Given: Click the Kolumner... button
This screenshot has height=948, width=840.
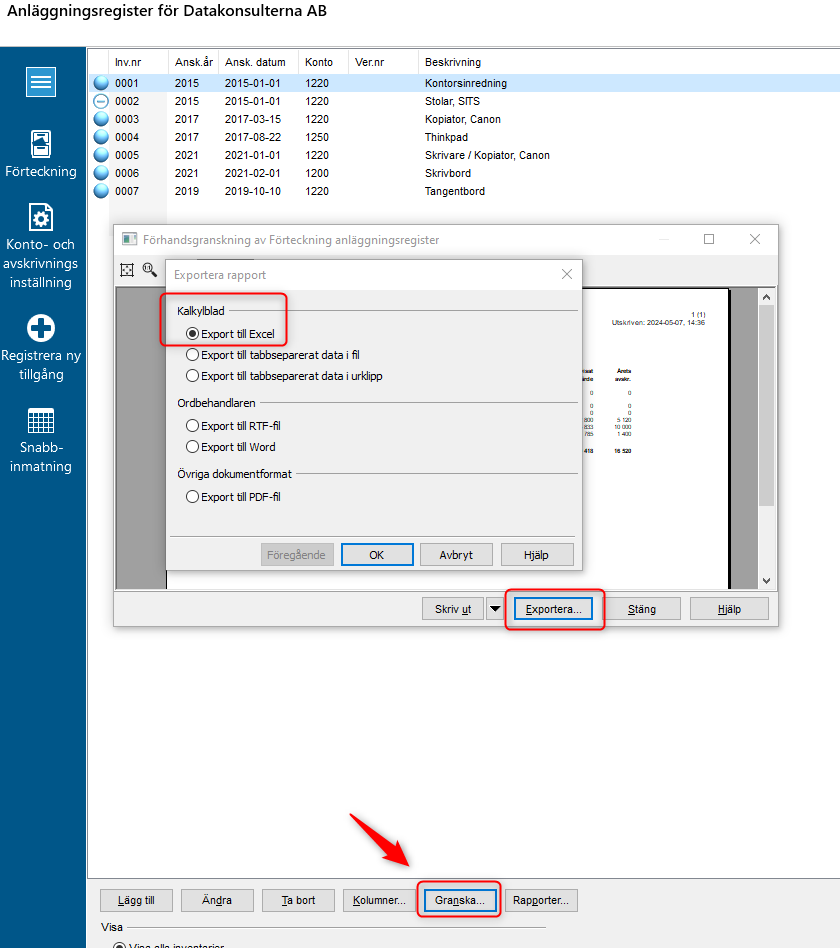Looking at the screenshot, I should (x=379, y=900).
